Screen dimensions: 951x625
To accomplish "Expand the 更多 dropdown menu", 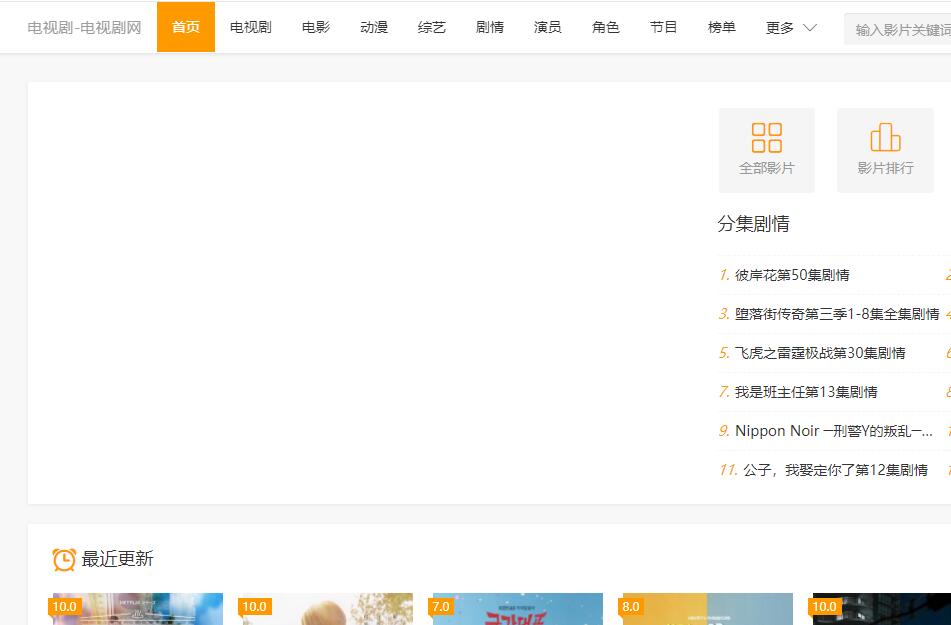I will click(x=790, y=28).
